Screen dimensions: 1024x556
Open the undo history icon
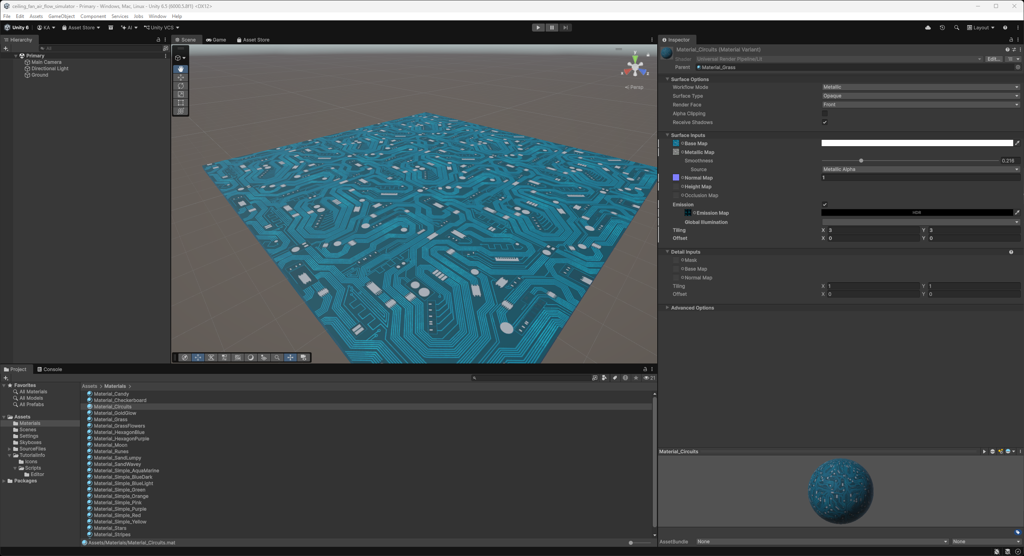942,27
